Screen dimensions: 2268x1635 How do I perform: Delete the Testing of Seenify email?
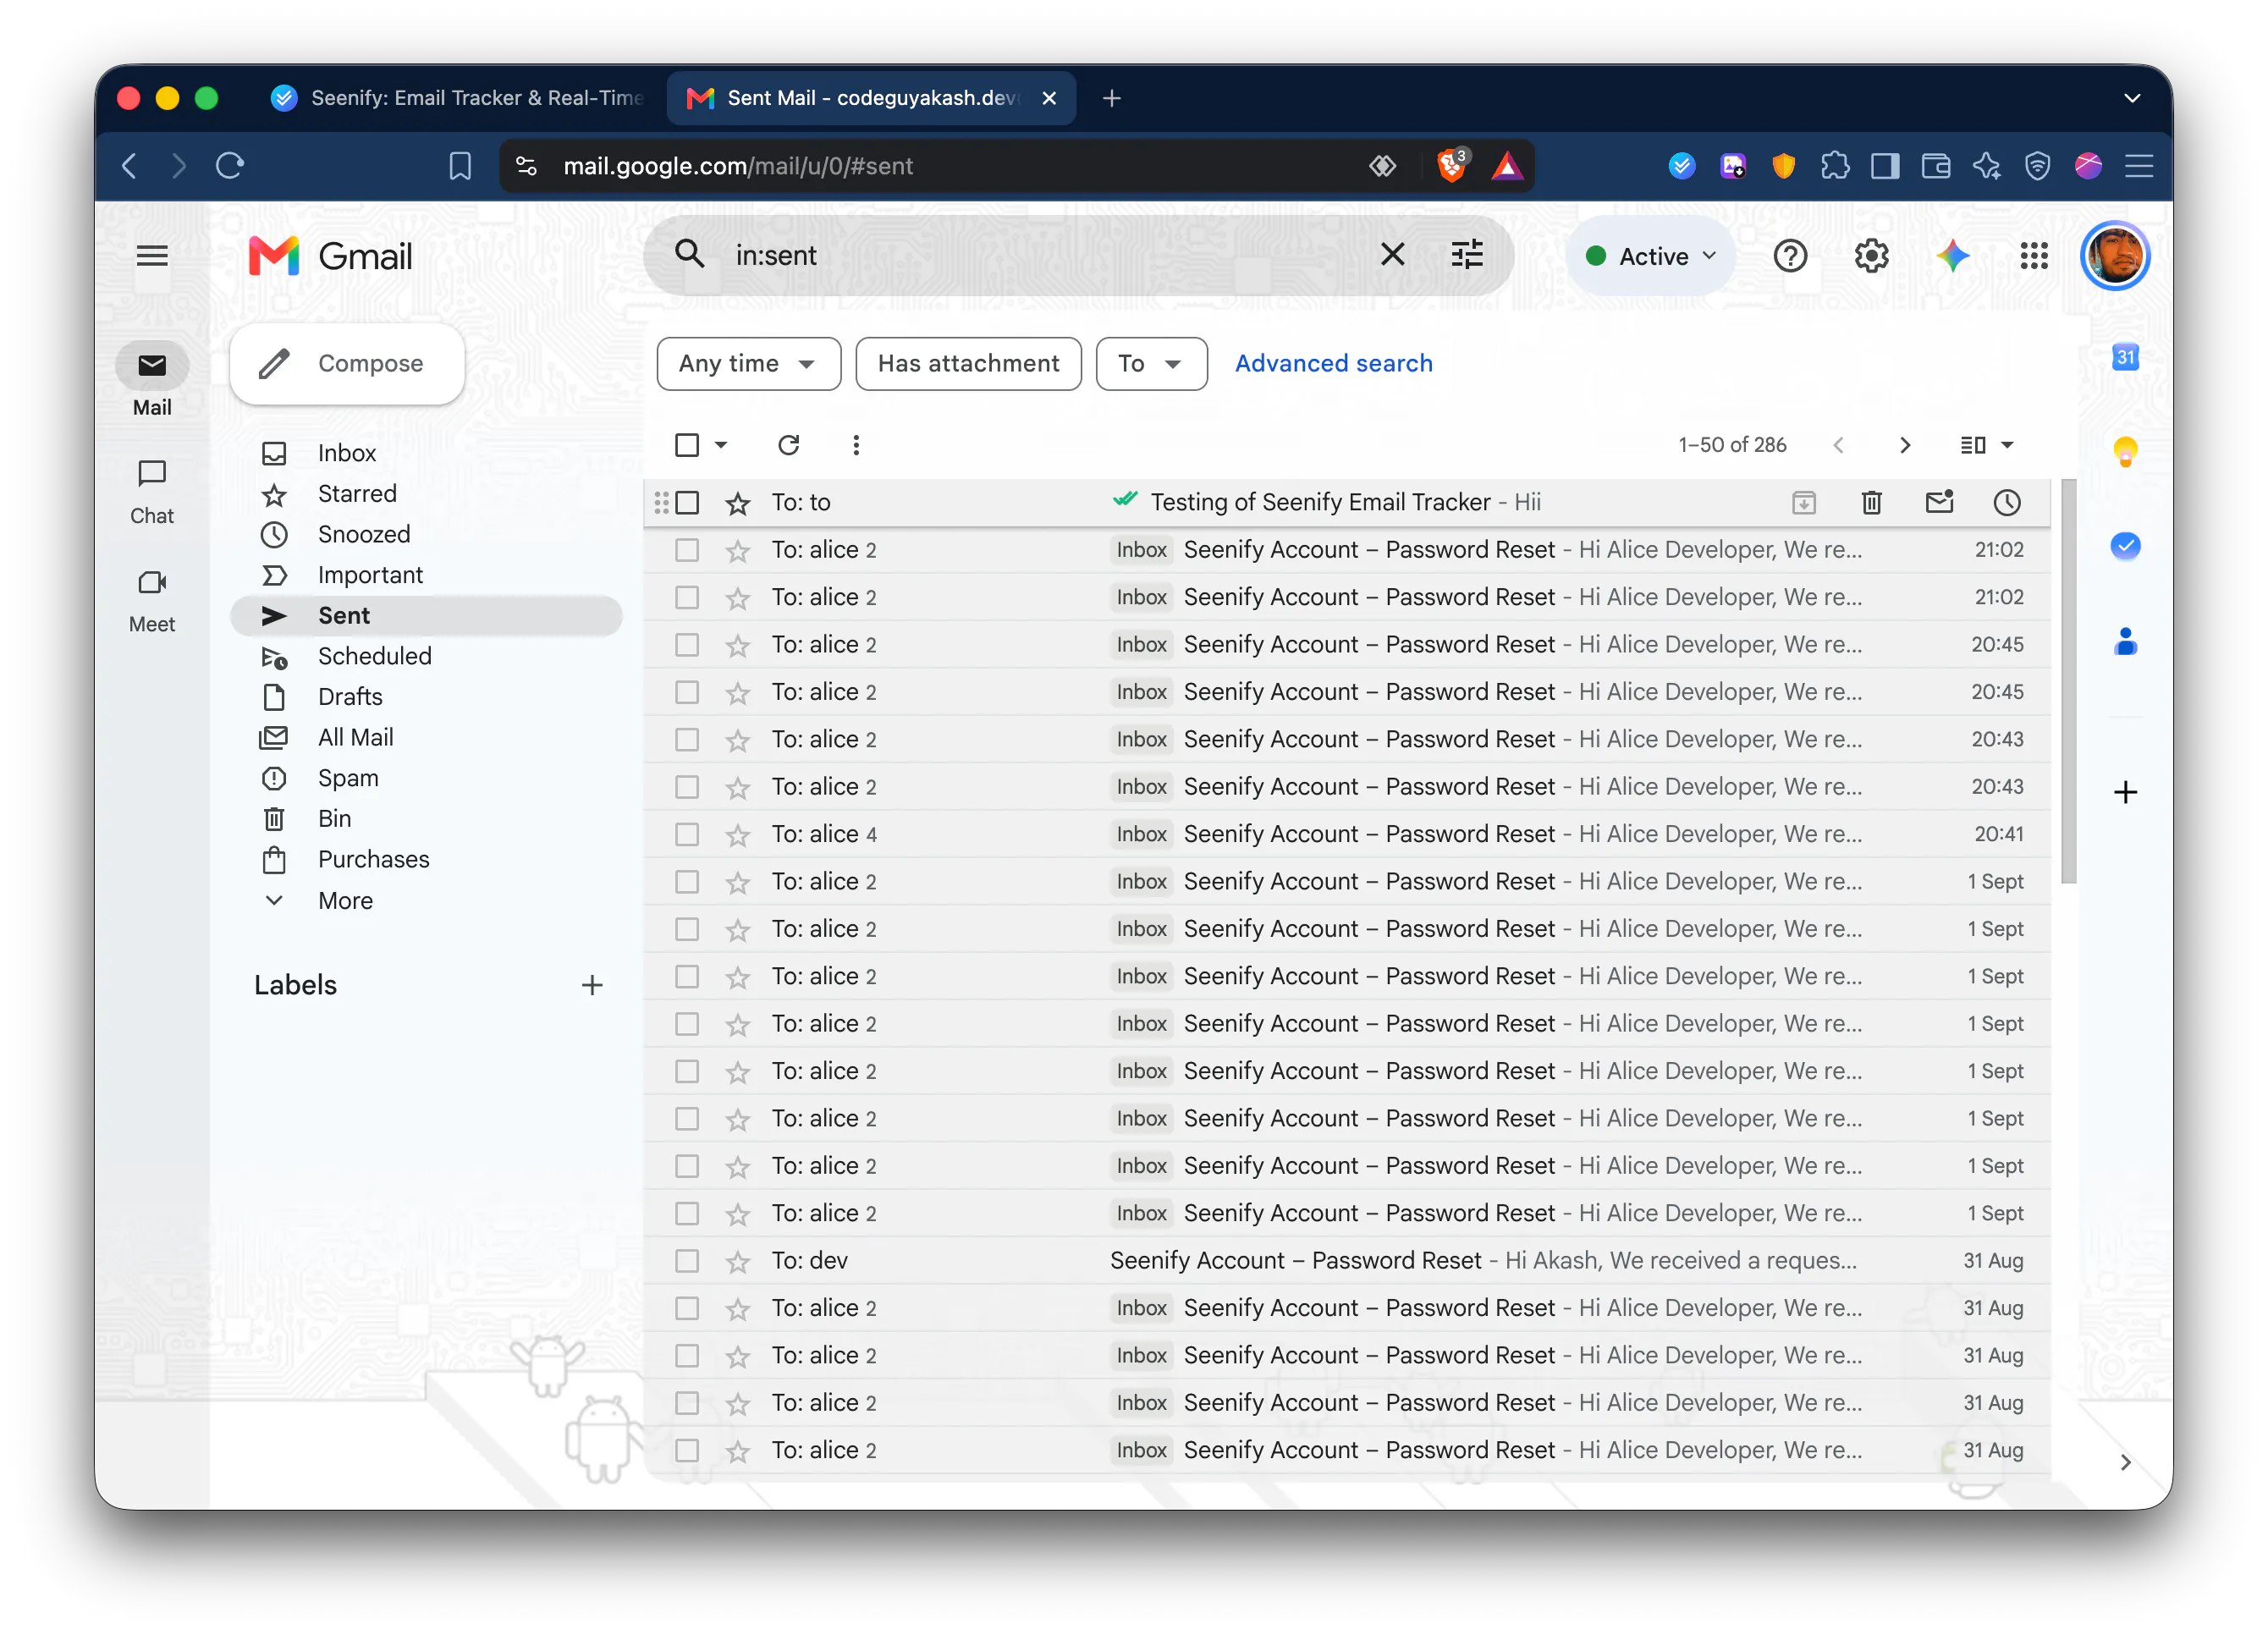[1871, 502]
